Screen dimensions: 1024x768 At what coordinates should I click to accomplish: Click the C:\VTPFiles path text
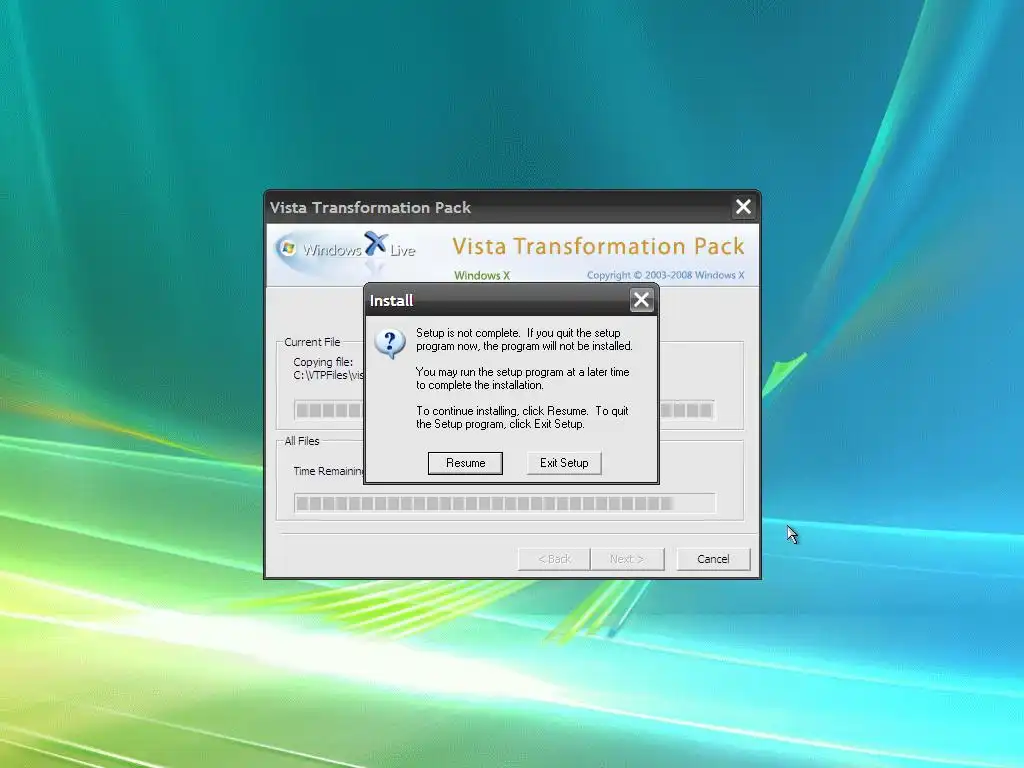point(328,376)
